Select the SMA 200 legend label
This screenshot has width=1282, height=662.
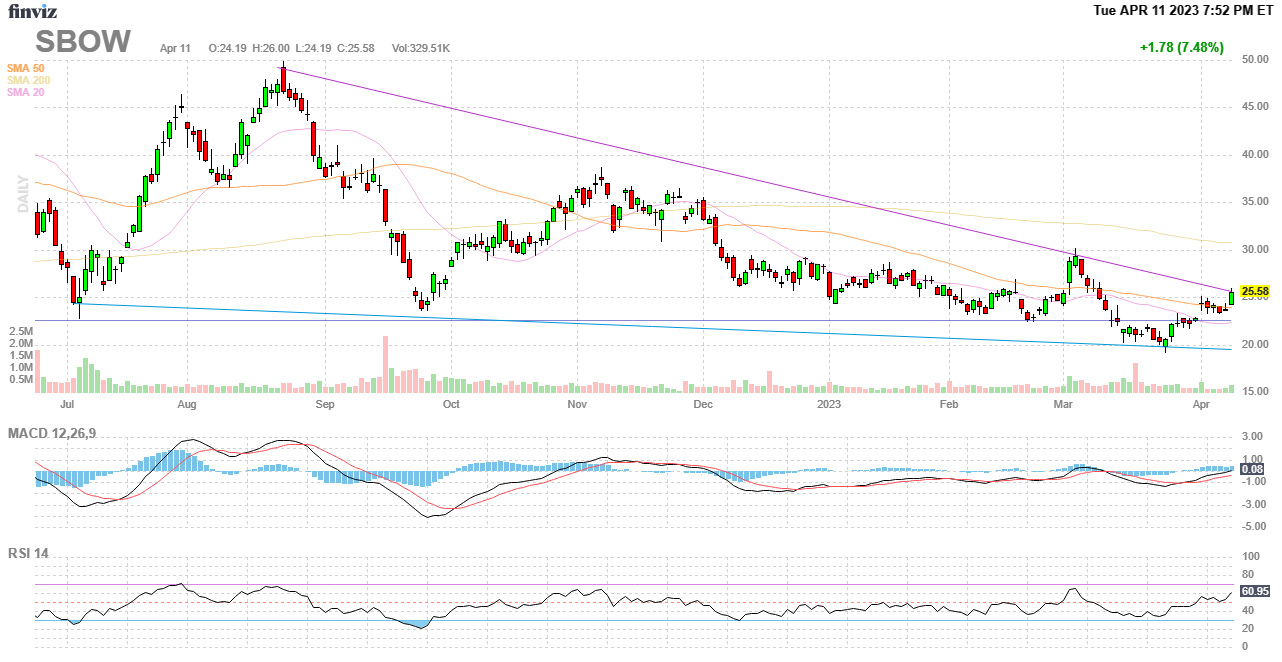28,80
